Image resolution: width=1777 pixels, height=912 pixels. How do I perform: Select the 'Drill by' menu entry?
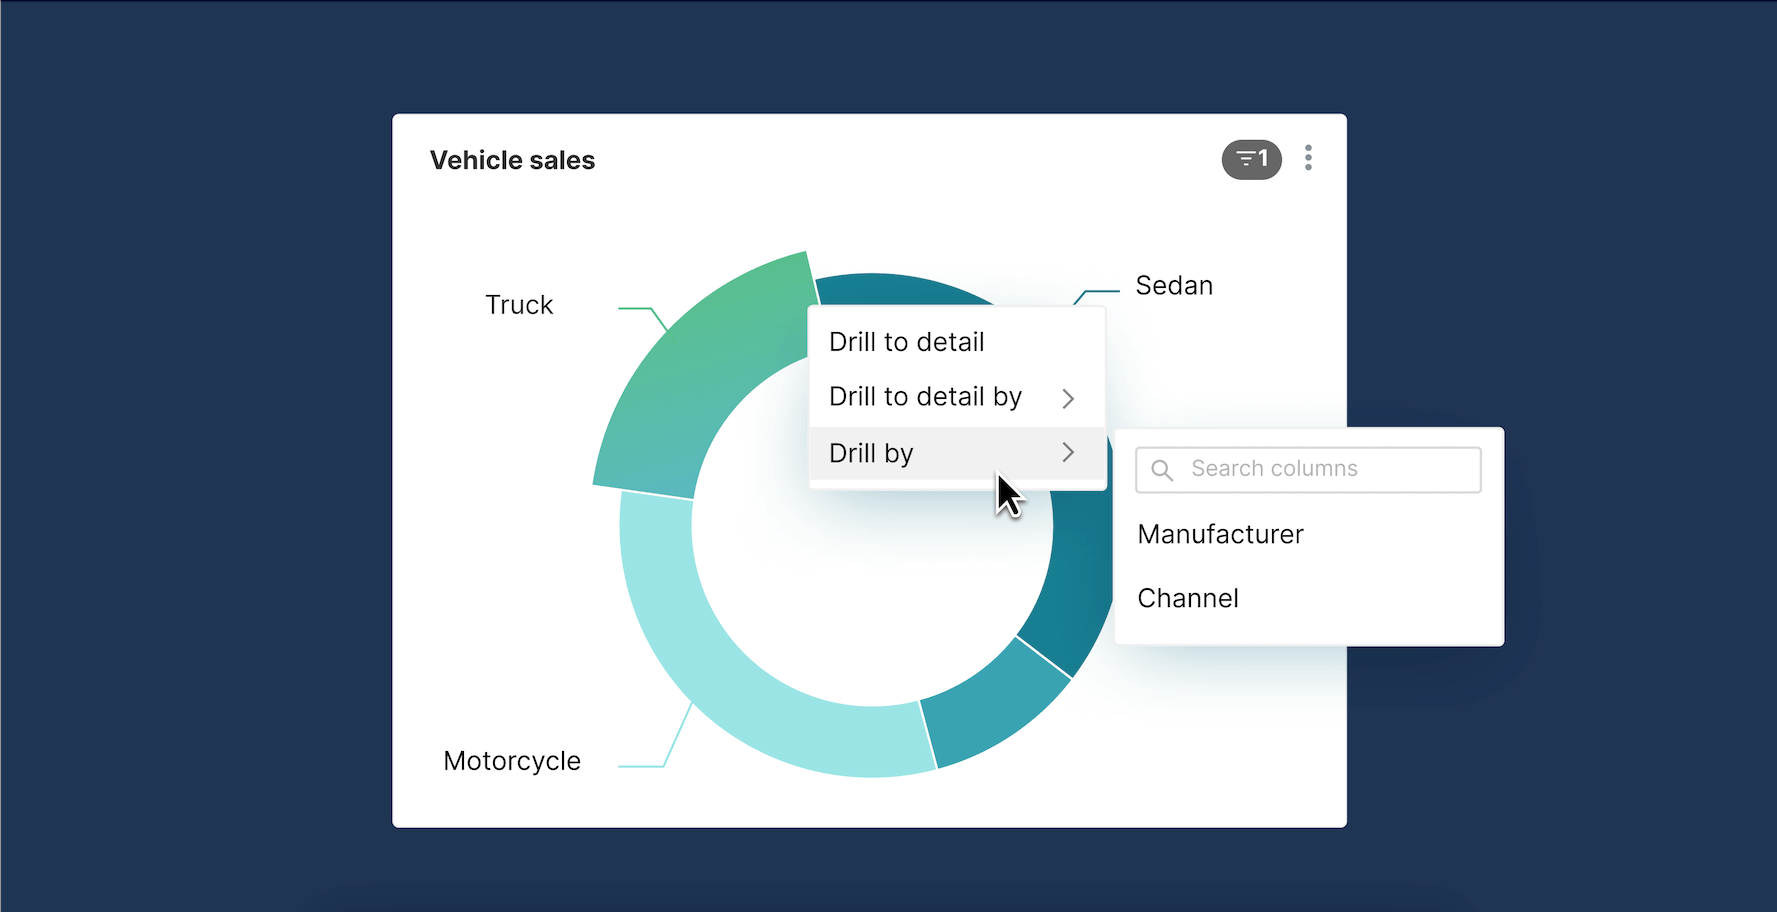point(871,453)
